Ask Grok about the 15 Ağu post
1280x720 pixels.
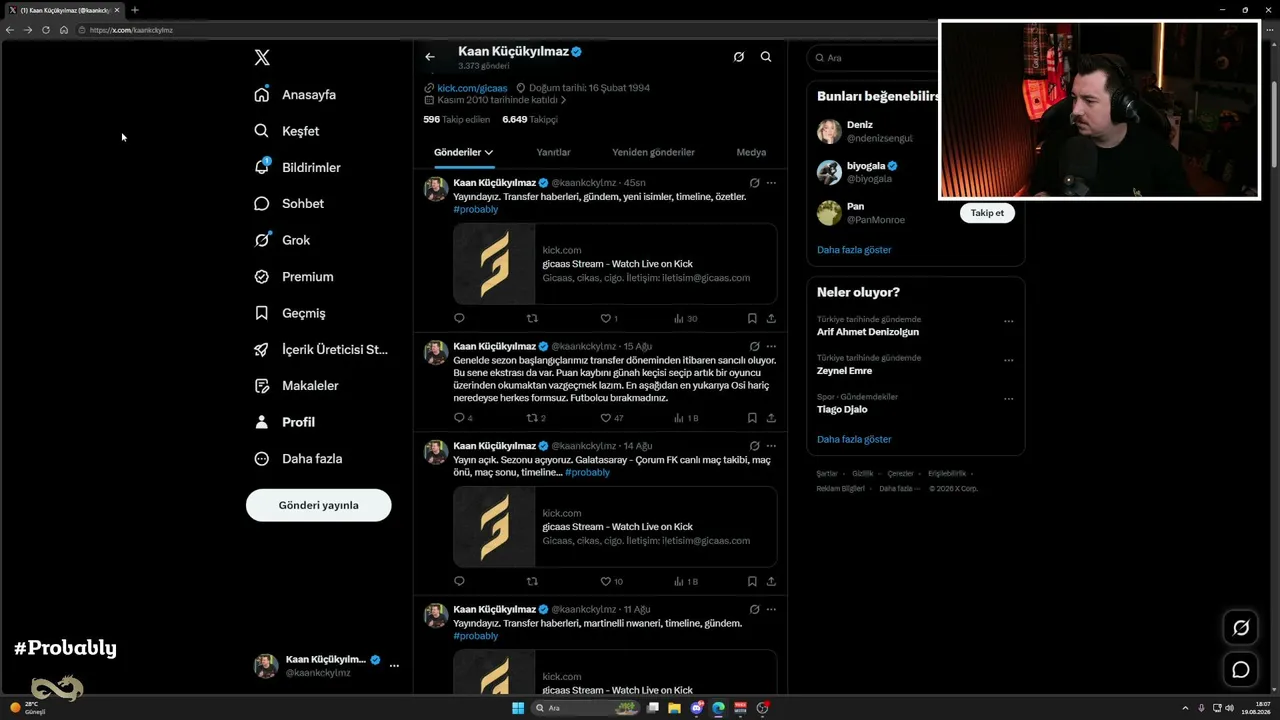754,346
